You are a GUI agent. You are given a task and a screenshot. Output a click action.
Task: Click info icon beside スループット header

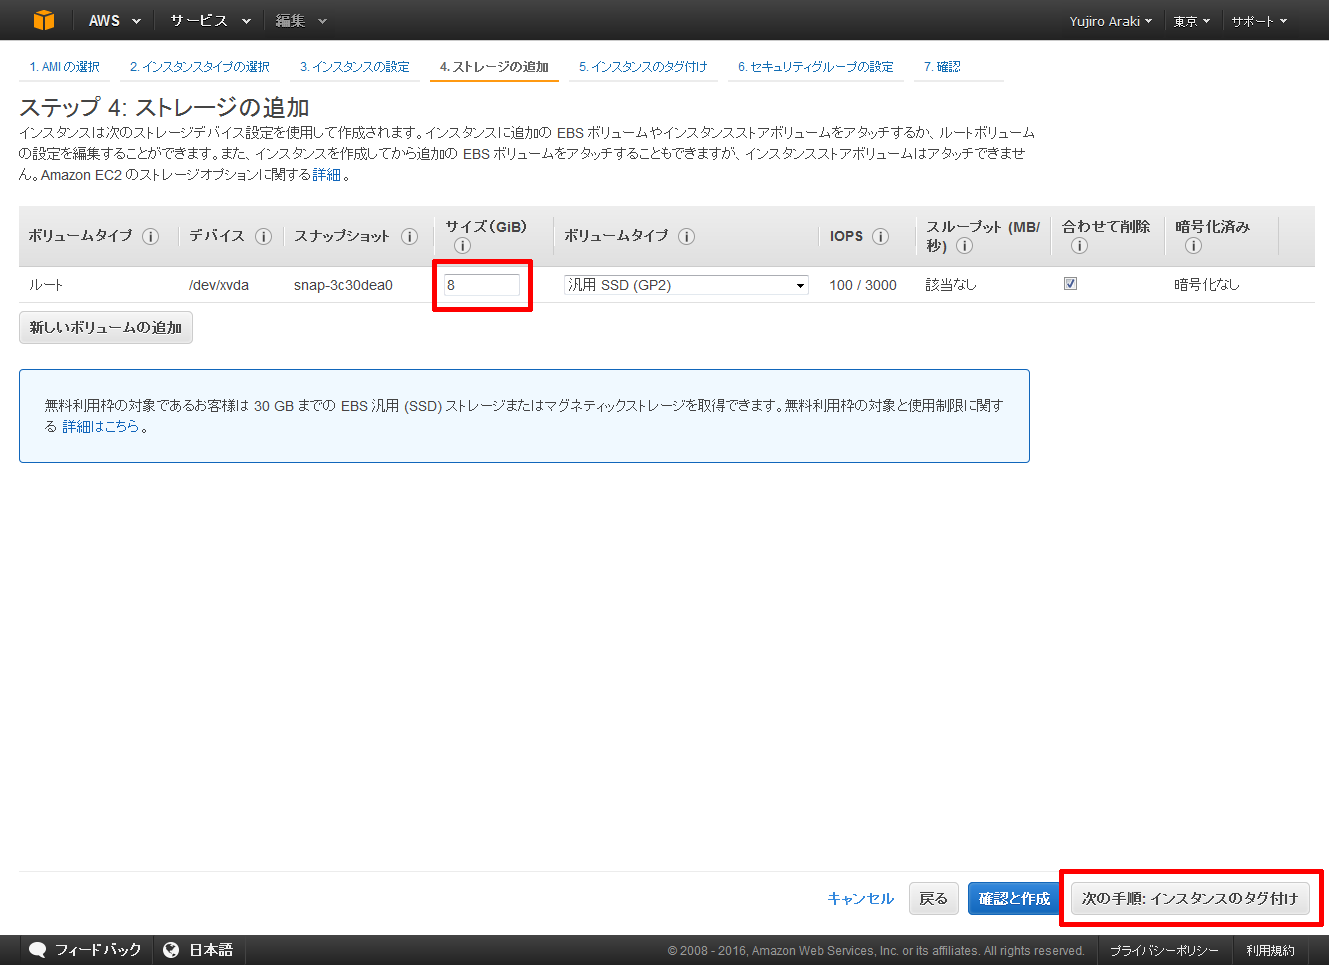[964, 246]
